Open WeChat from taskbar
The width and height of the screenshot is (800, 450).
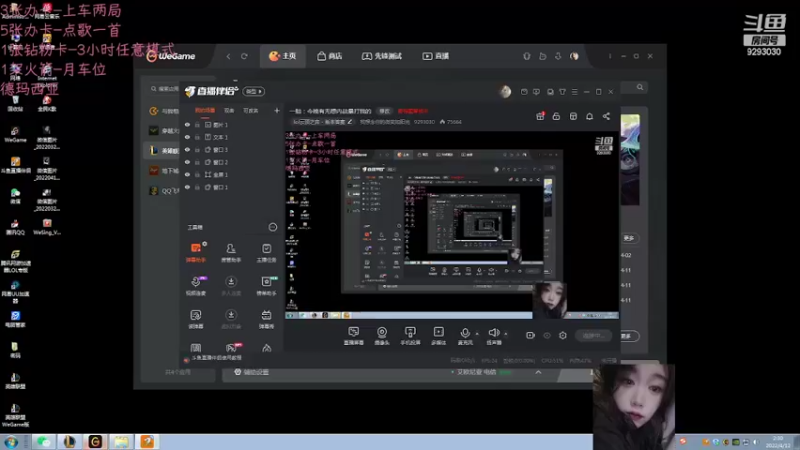point(43,442)
